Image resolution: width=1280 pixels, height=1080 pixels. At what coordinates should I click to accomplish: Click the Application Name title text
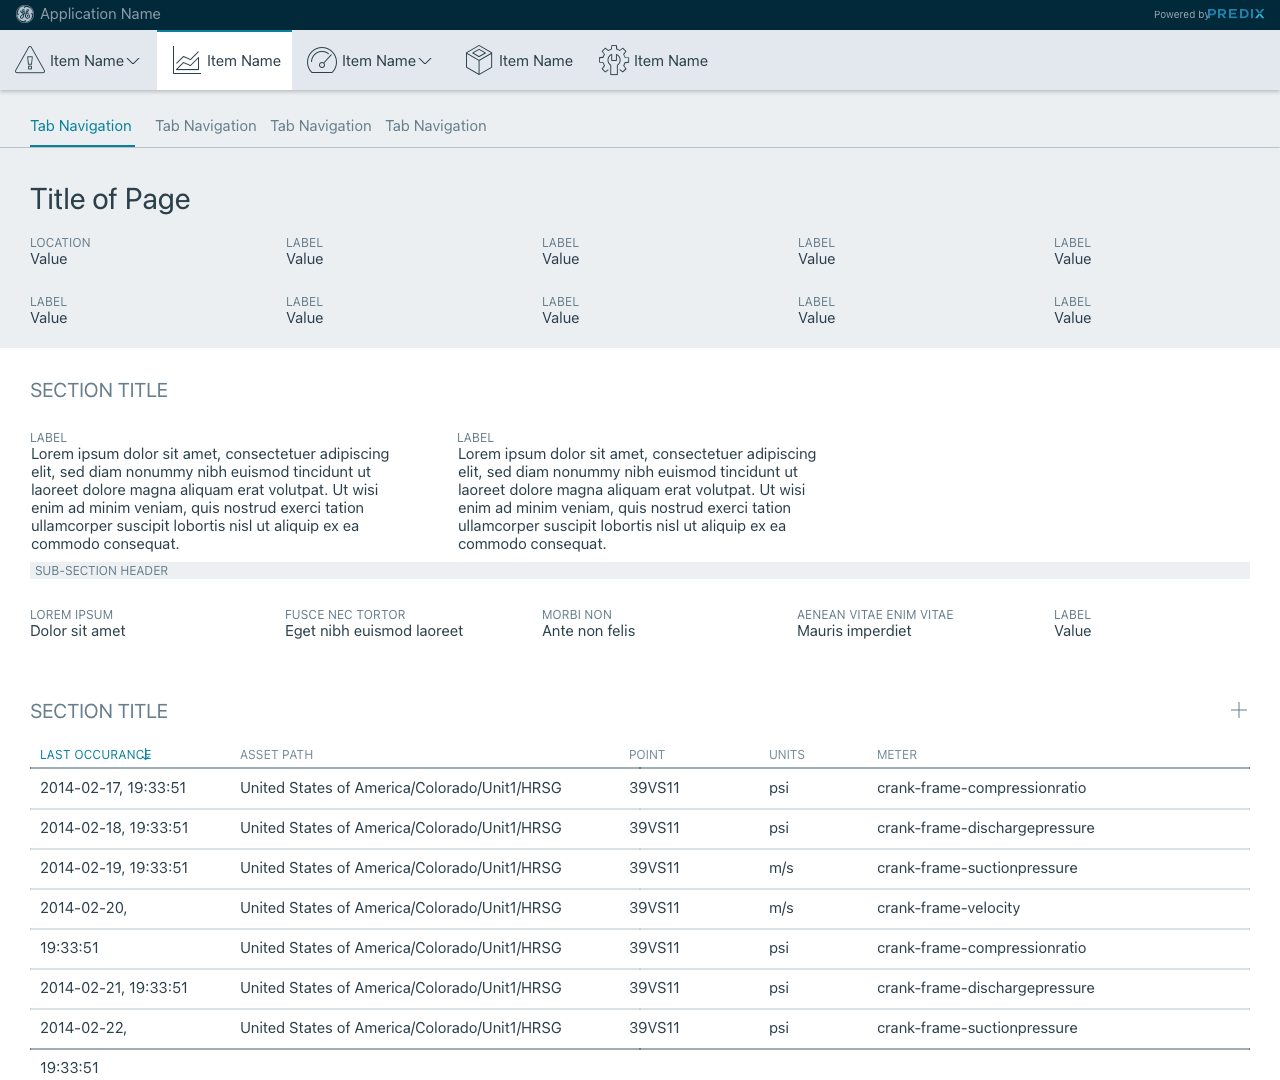coord(100,14)
